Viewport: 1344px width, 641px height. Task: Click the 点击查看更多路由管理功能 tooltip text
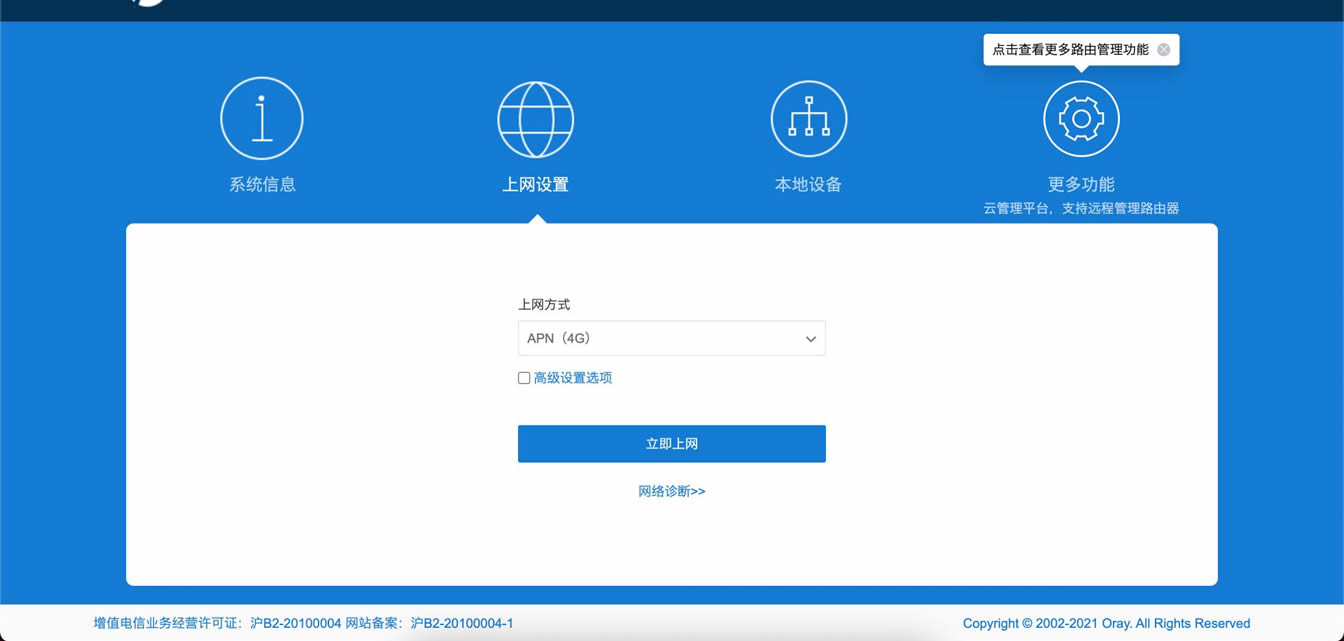[x=1070, y=50]
